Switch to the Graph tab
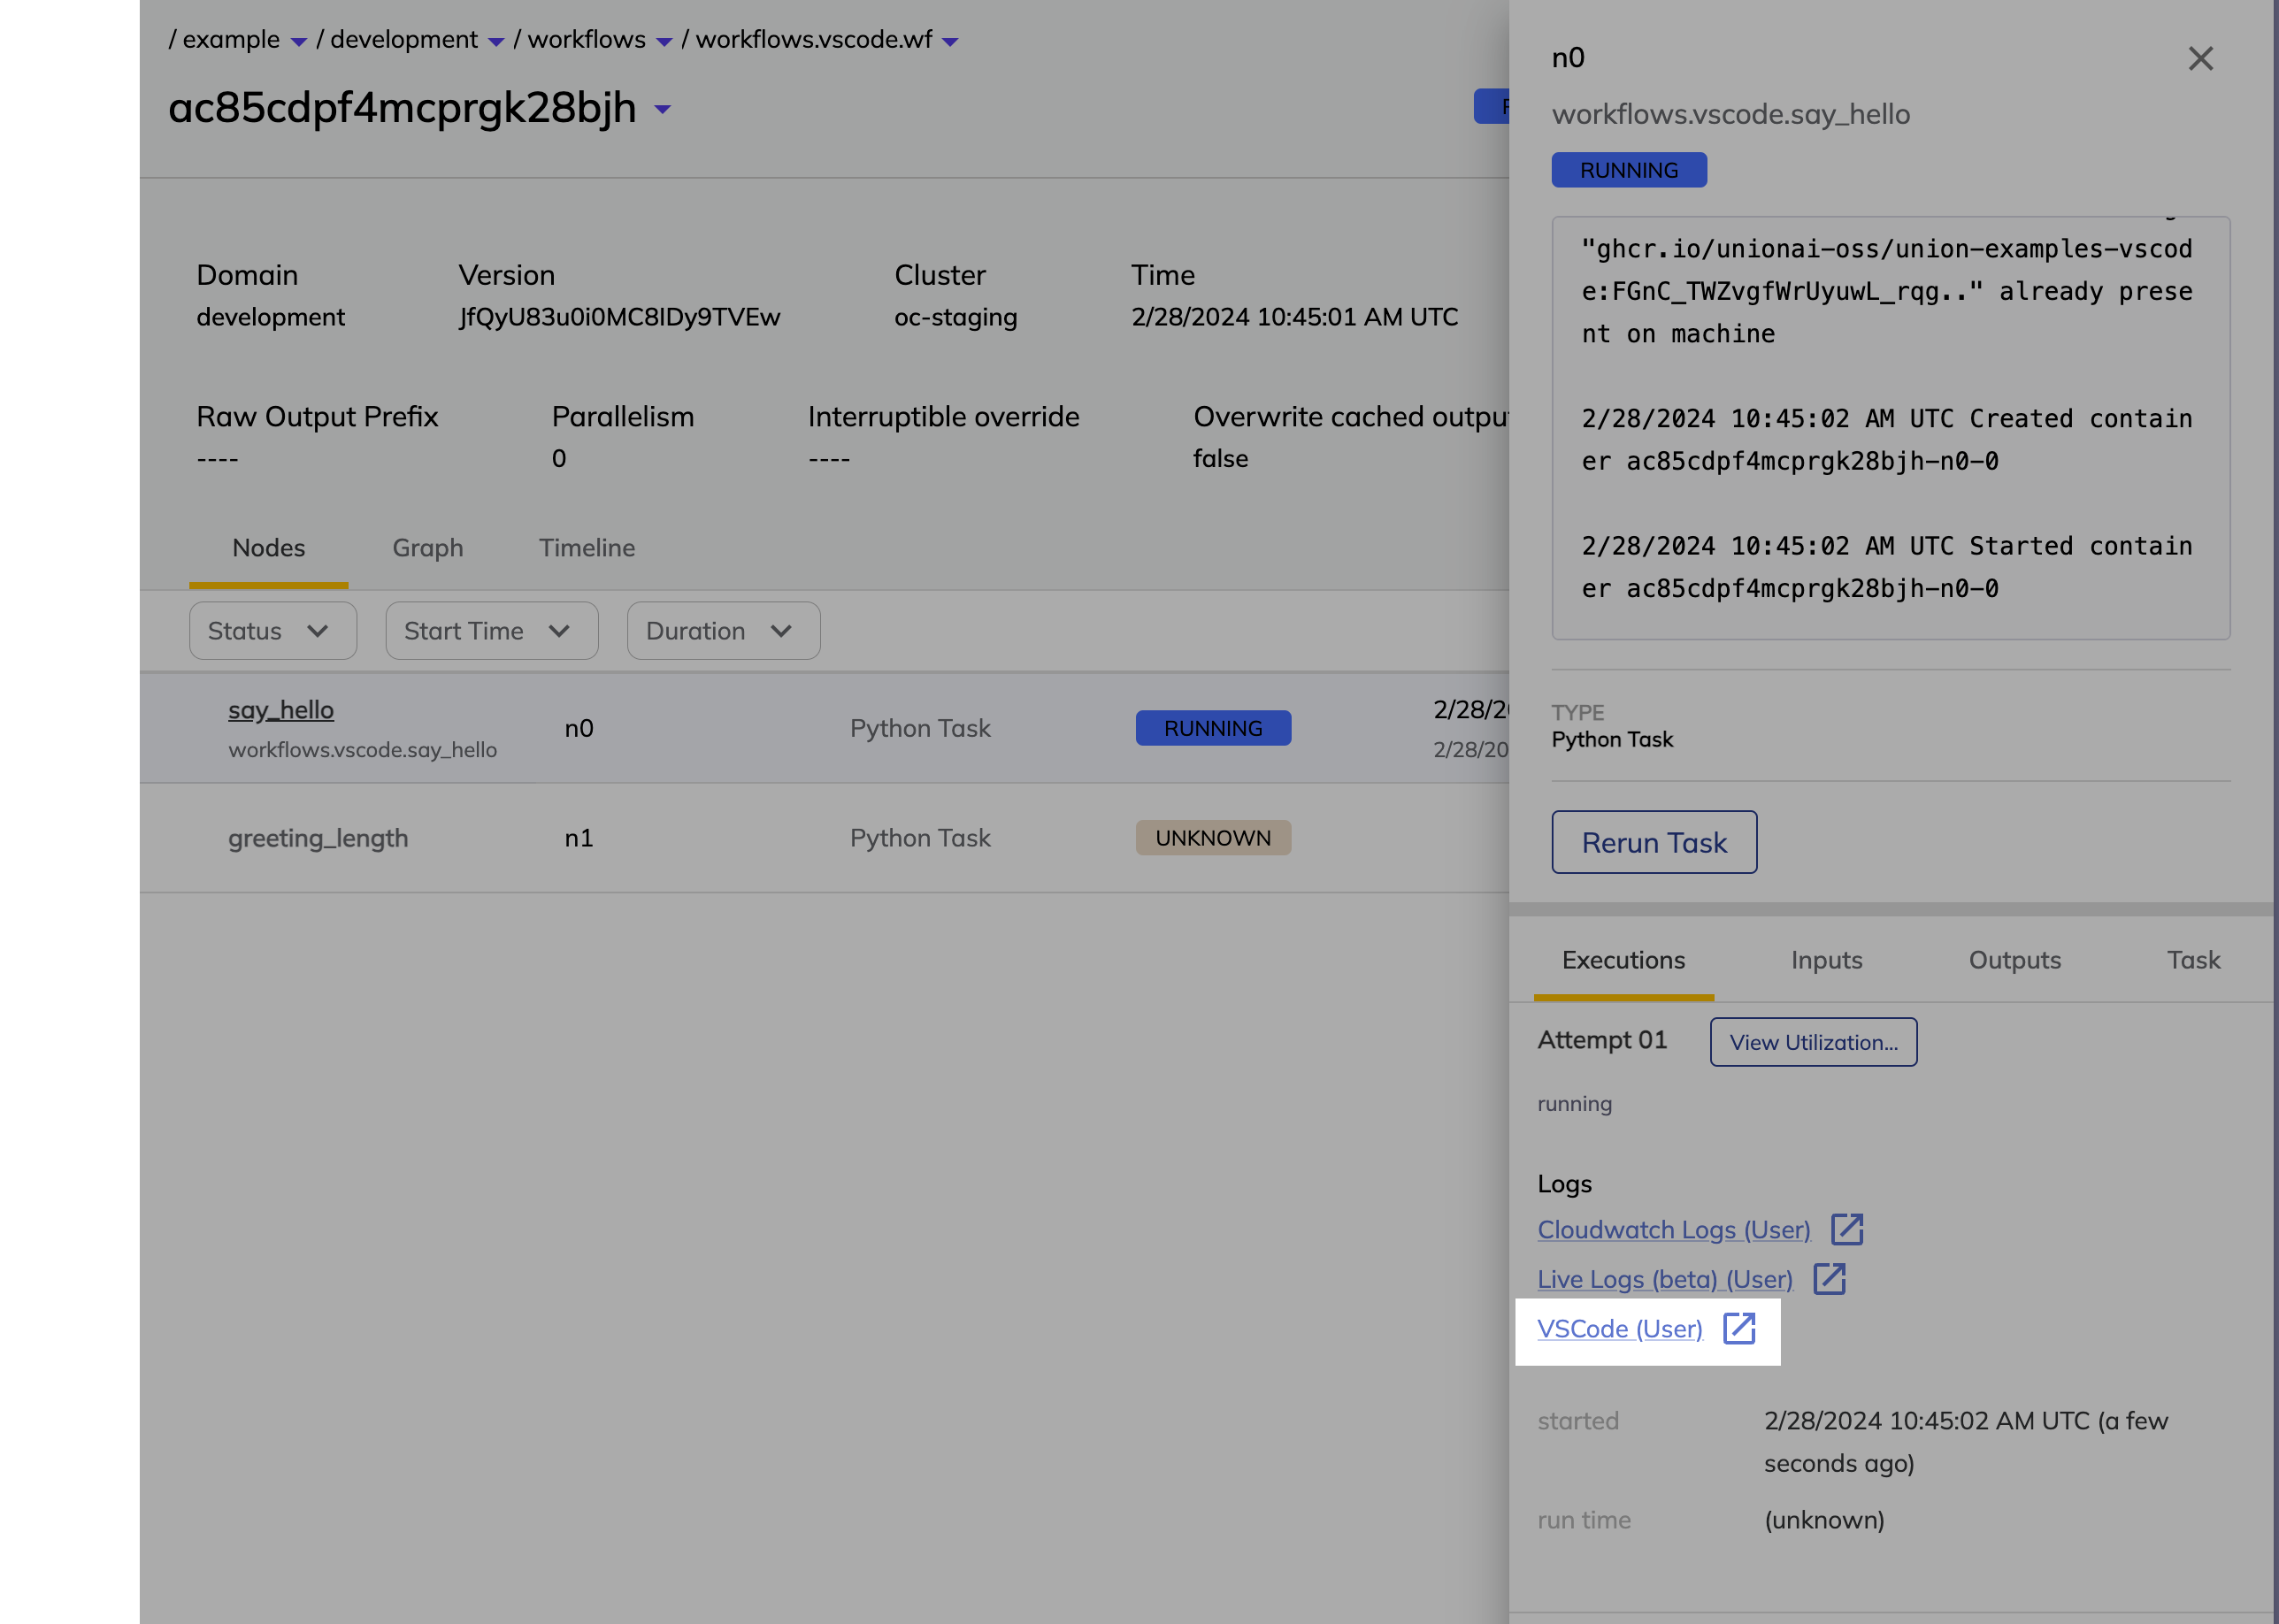Viewport: 2279px width, 1624px height. (427, 548)
